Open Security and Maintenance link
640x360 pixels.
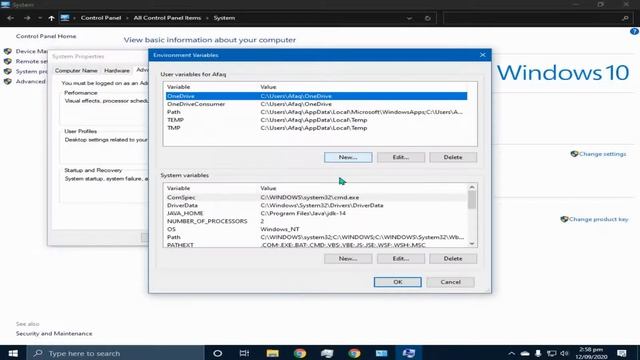click(x=54, y=333)
